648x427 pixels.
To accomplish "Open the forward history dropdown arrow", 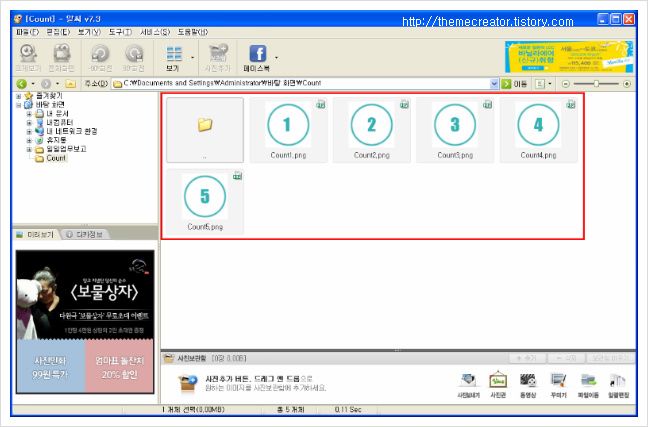I will coord(57,84).
